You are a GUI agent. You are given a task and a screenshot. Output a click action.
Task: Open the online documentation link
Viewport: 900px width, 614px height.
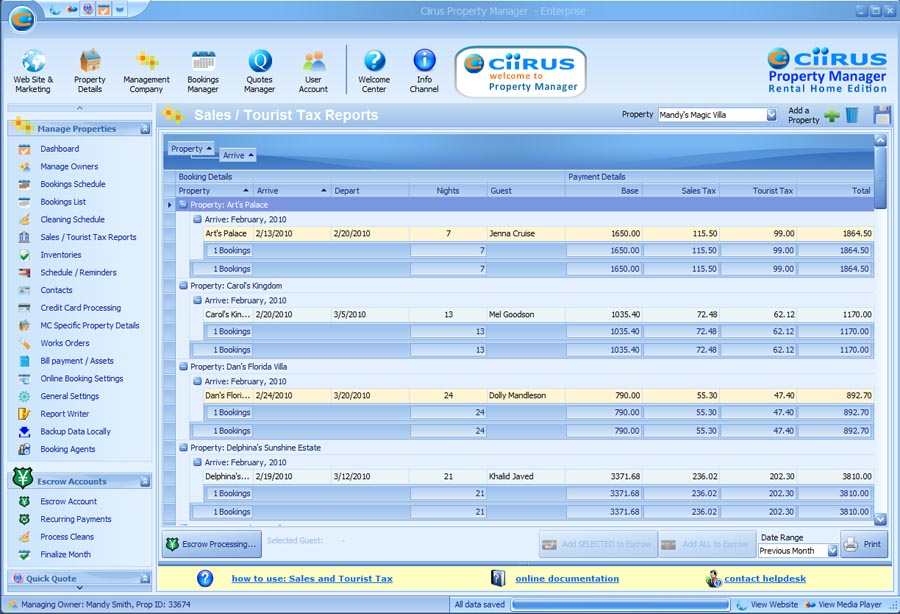567,578
